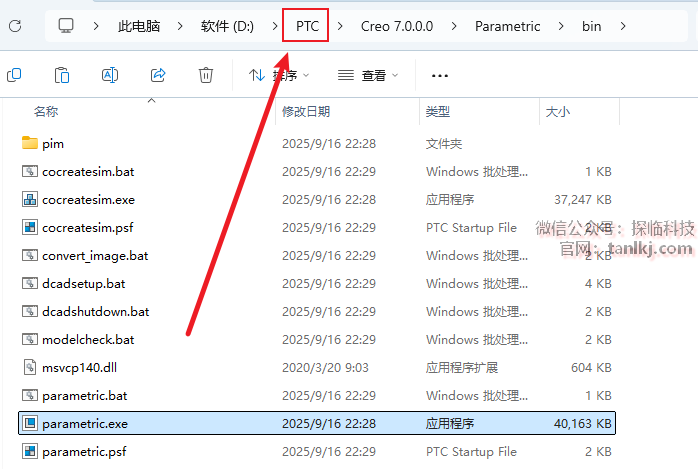Screen dimensions: 698x469
Task: Go to 软件 (D:) drive breadcrumb
Action: (x=227, y=26)
